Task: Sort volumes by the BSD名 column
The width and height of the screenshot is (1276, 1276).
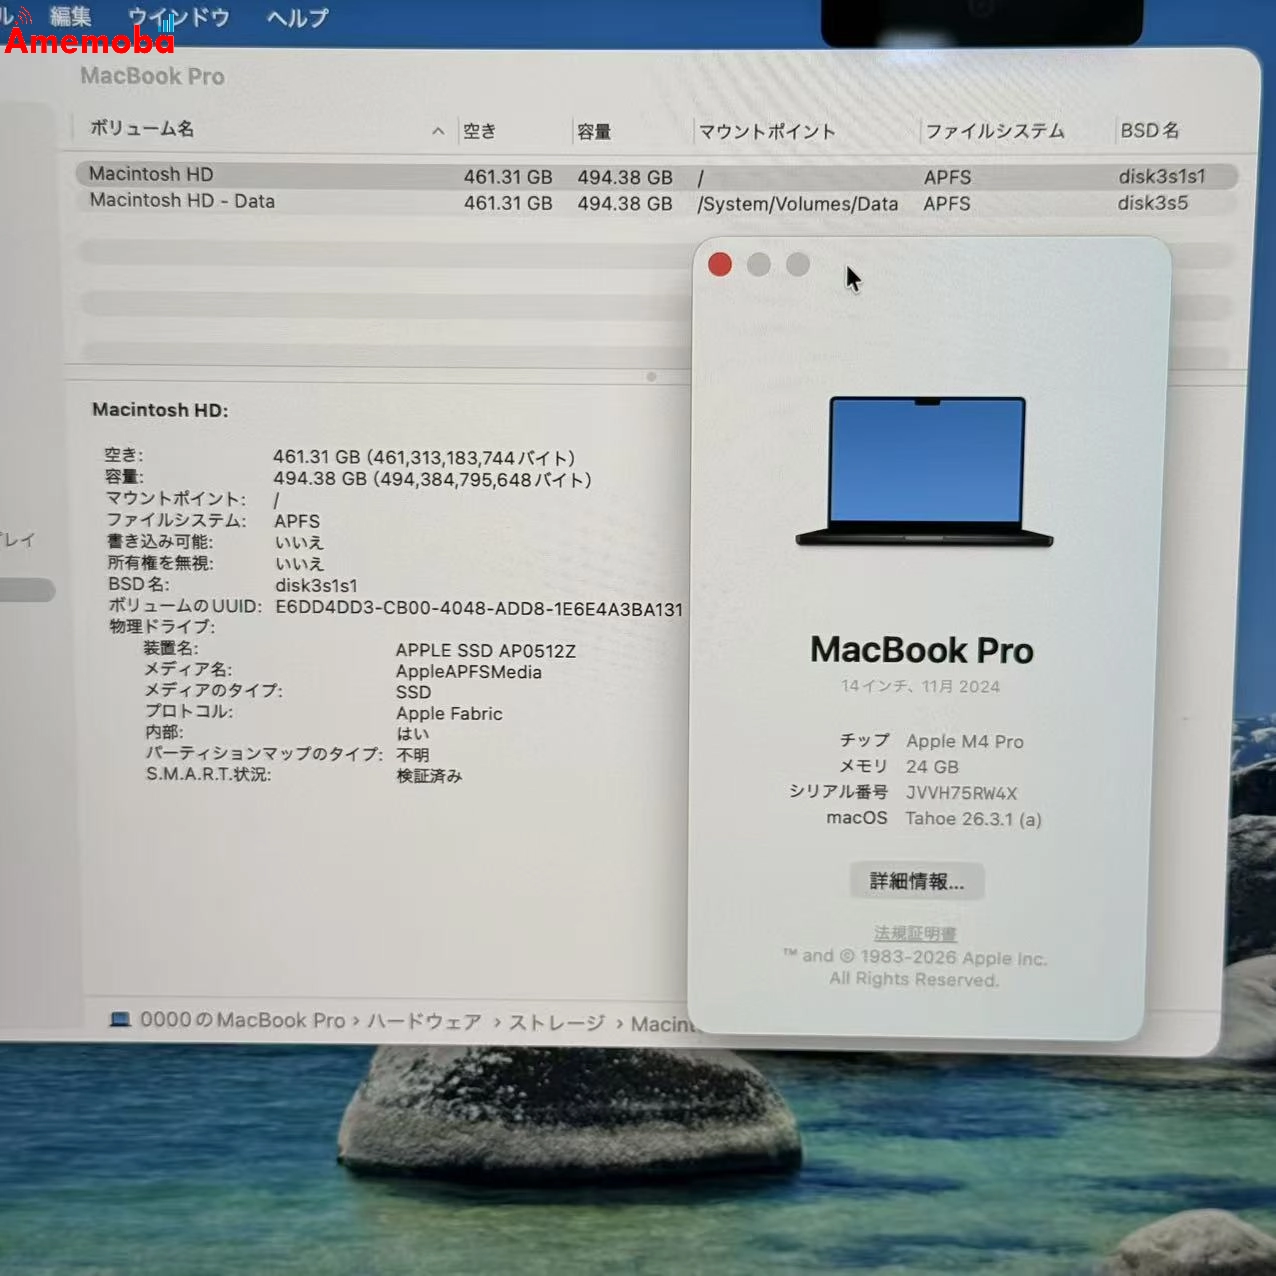Action: (1150, 129)
